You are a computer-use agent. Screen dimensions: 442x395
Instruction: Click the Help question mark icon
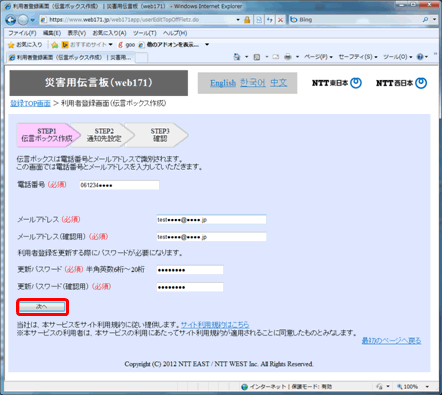tap(420, 57)
